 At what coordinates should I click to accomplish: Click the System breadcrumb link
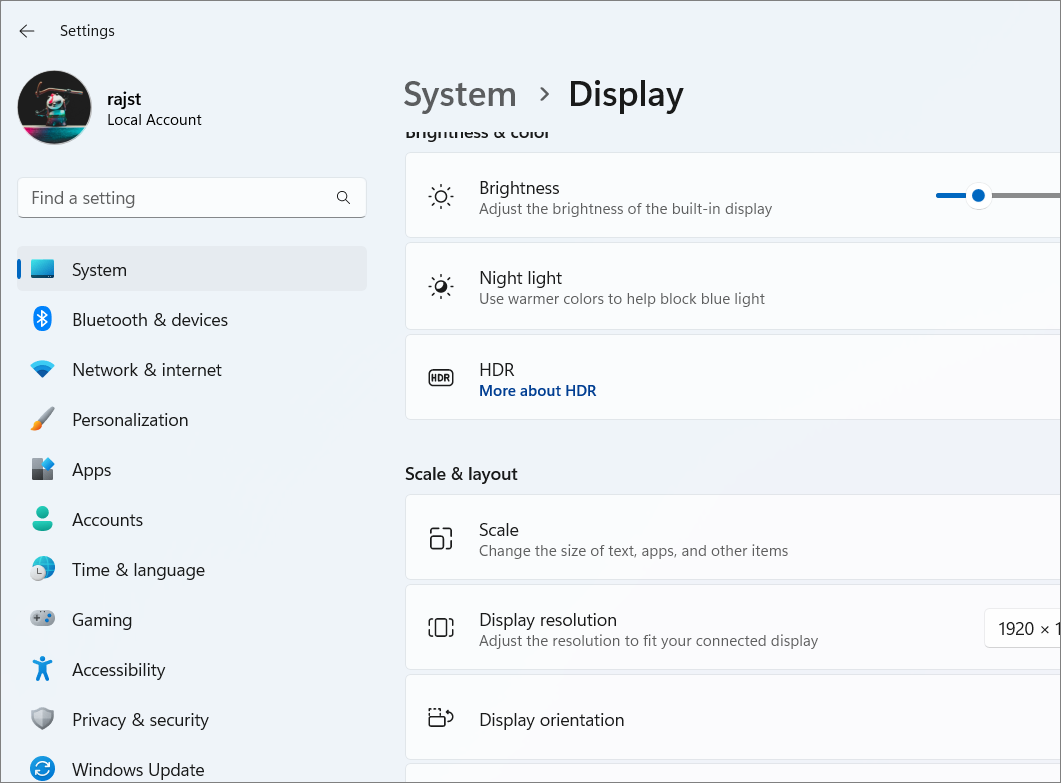(x=460, y=94)
